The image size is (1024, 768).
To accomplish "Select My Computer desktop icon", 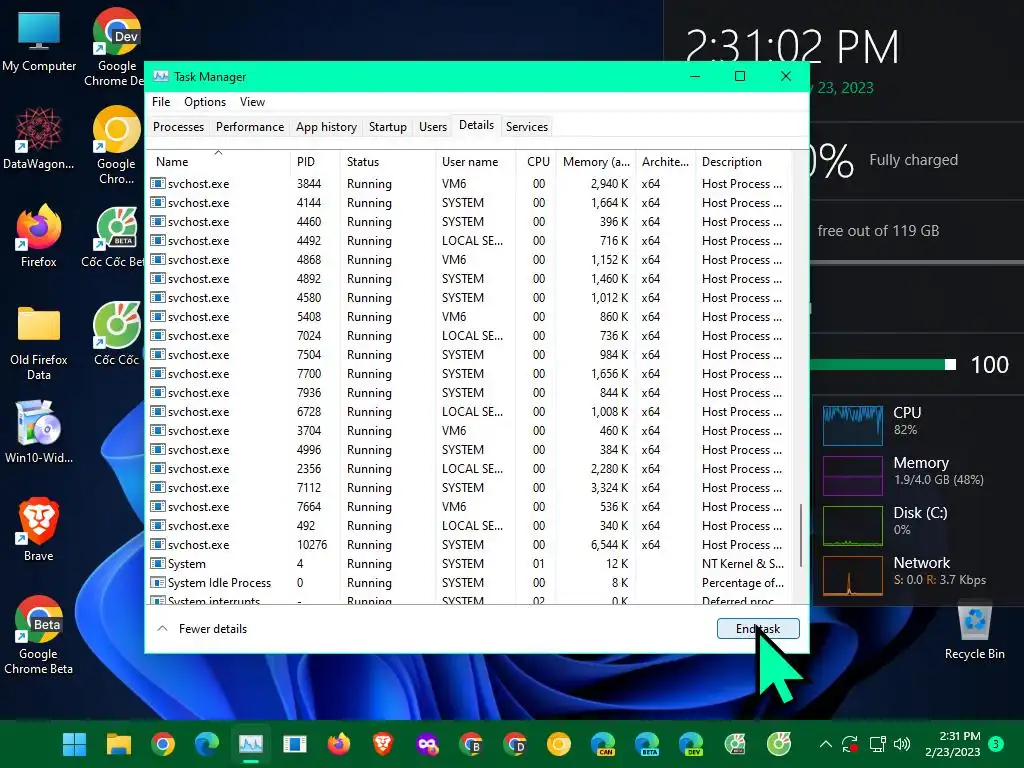I will click(39, 42).
